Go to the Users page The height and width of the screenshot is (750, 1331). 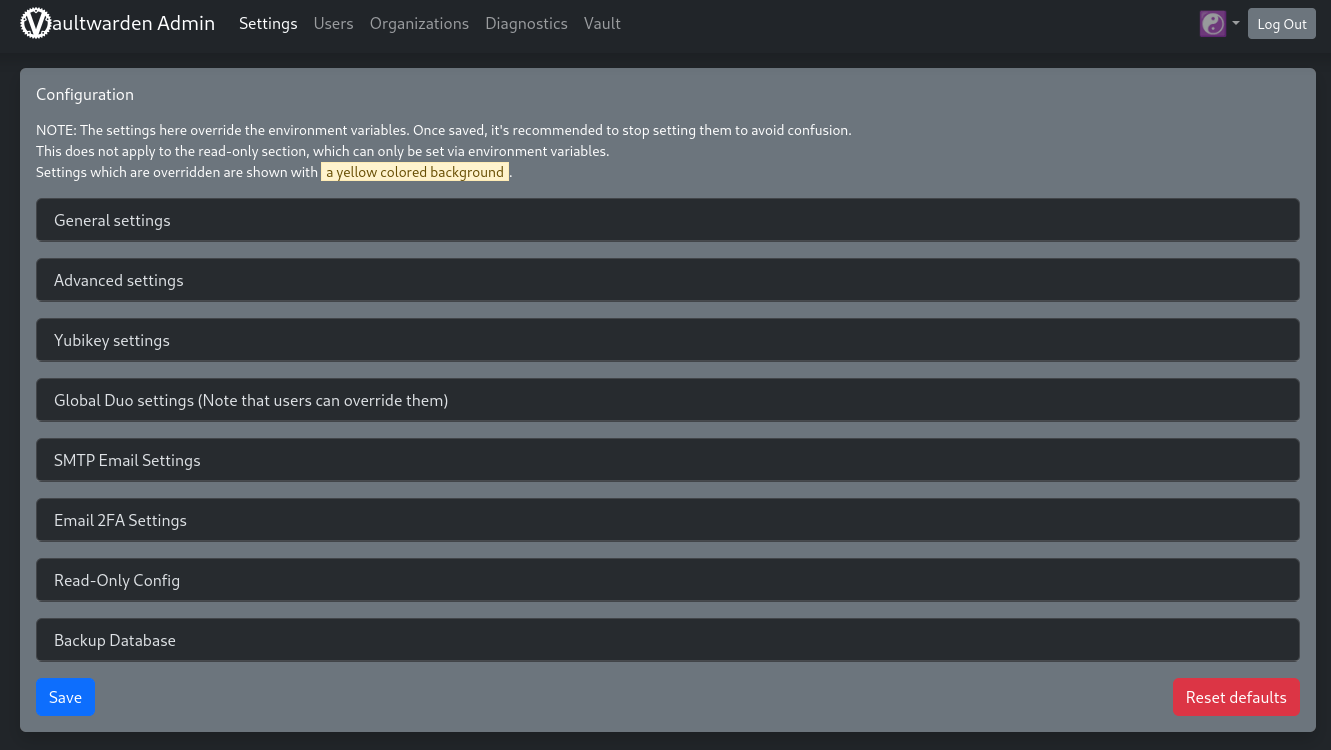pyautogui.click(x=333, y=24)
